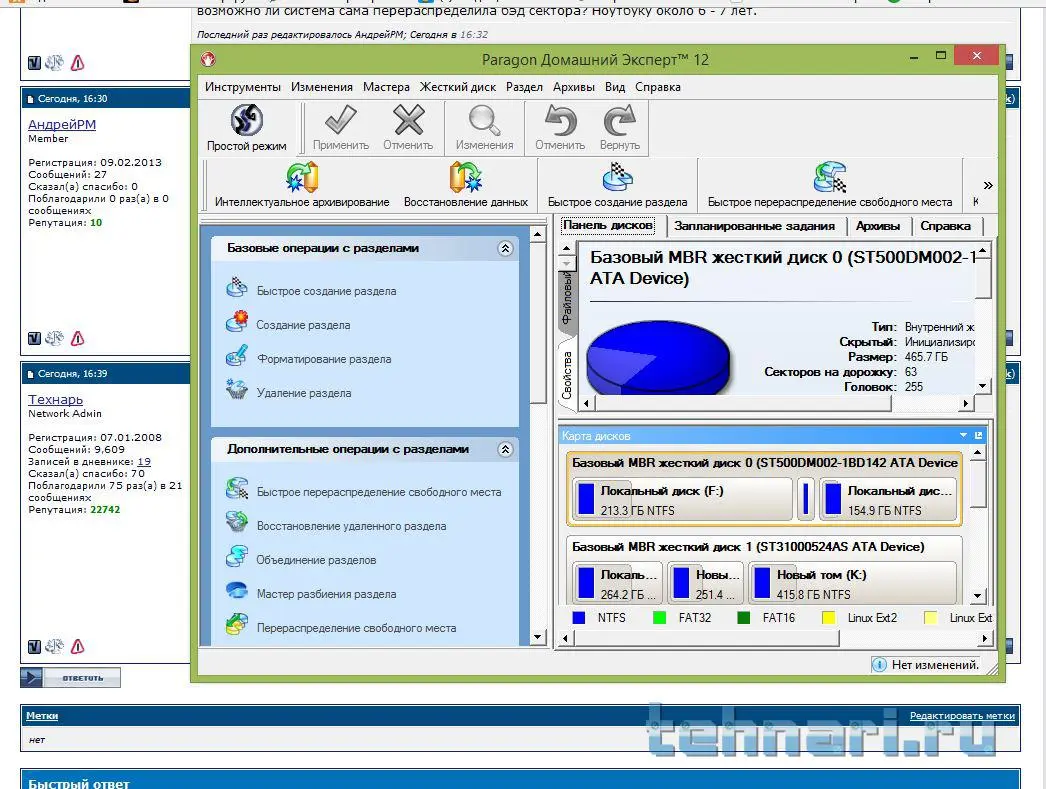Click report warning icon under Технарь post
This screenshot has width=1046, height=789.
[x=77, y=646]
